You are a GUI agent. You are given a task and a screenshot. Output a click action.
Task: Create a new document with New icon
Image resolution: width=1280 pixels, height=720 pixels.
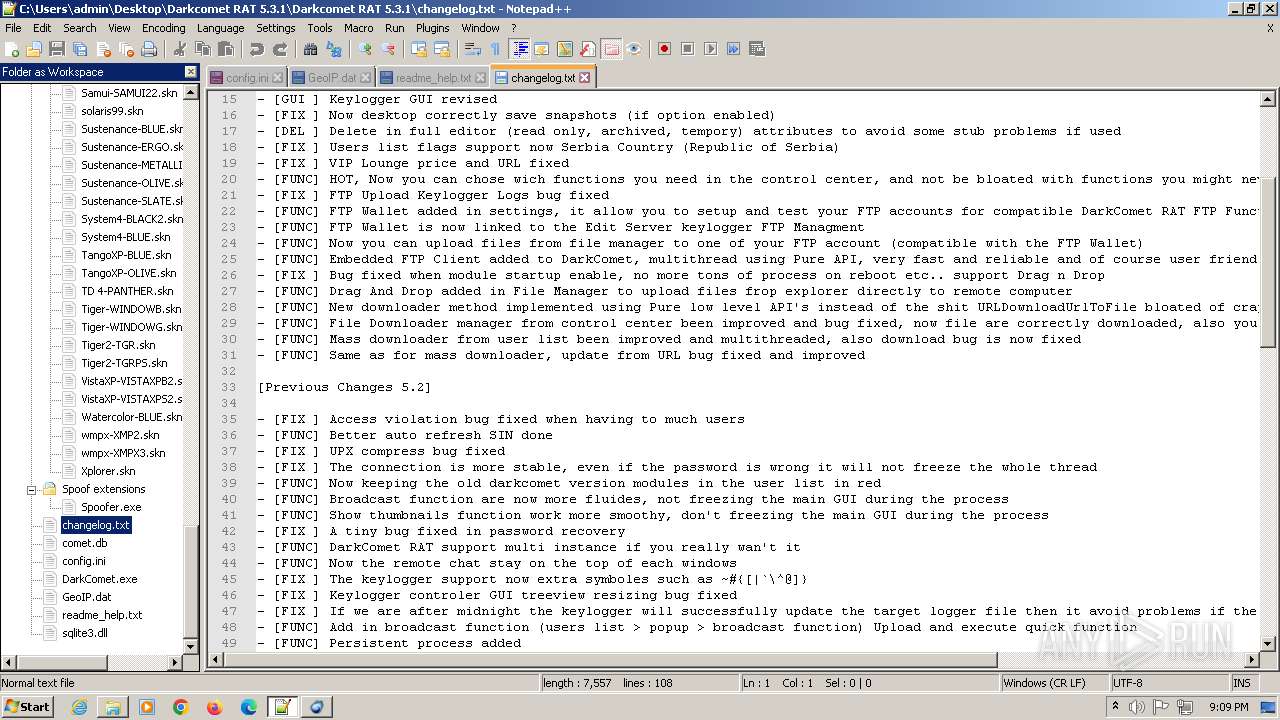tap(12, 49)
